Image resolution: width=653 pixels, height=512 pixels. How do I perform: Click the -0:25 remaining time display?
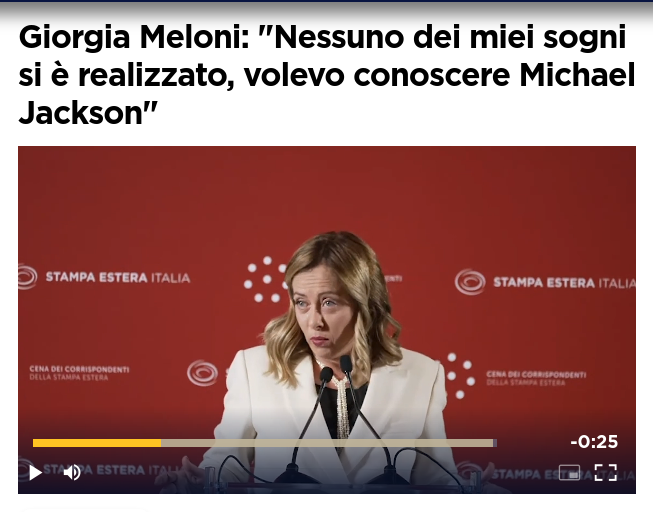click(594, 442)
